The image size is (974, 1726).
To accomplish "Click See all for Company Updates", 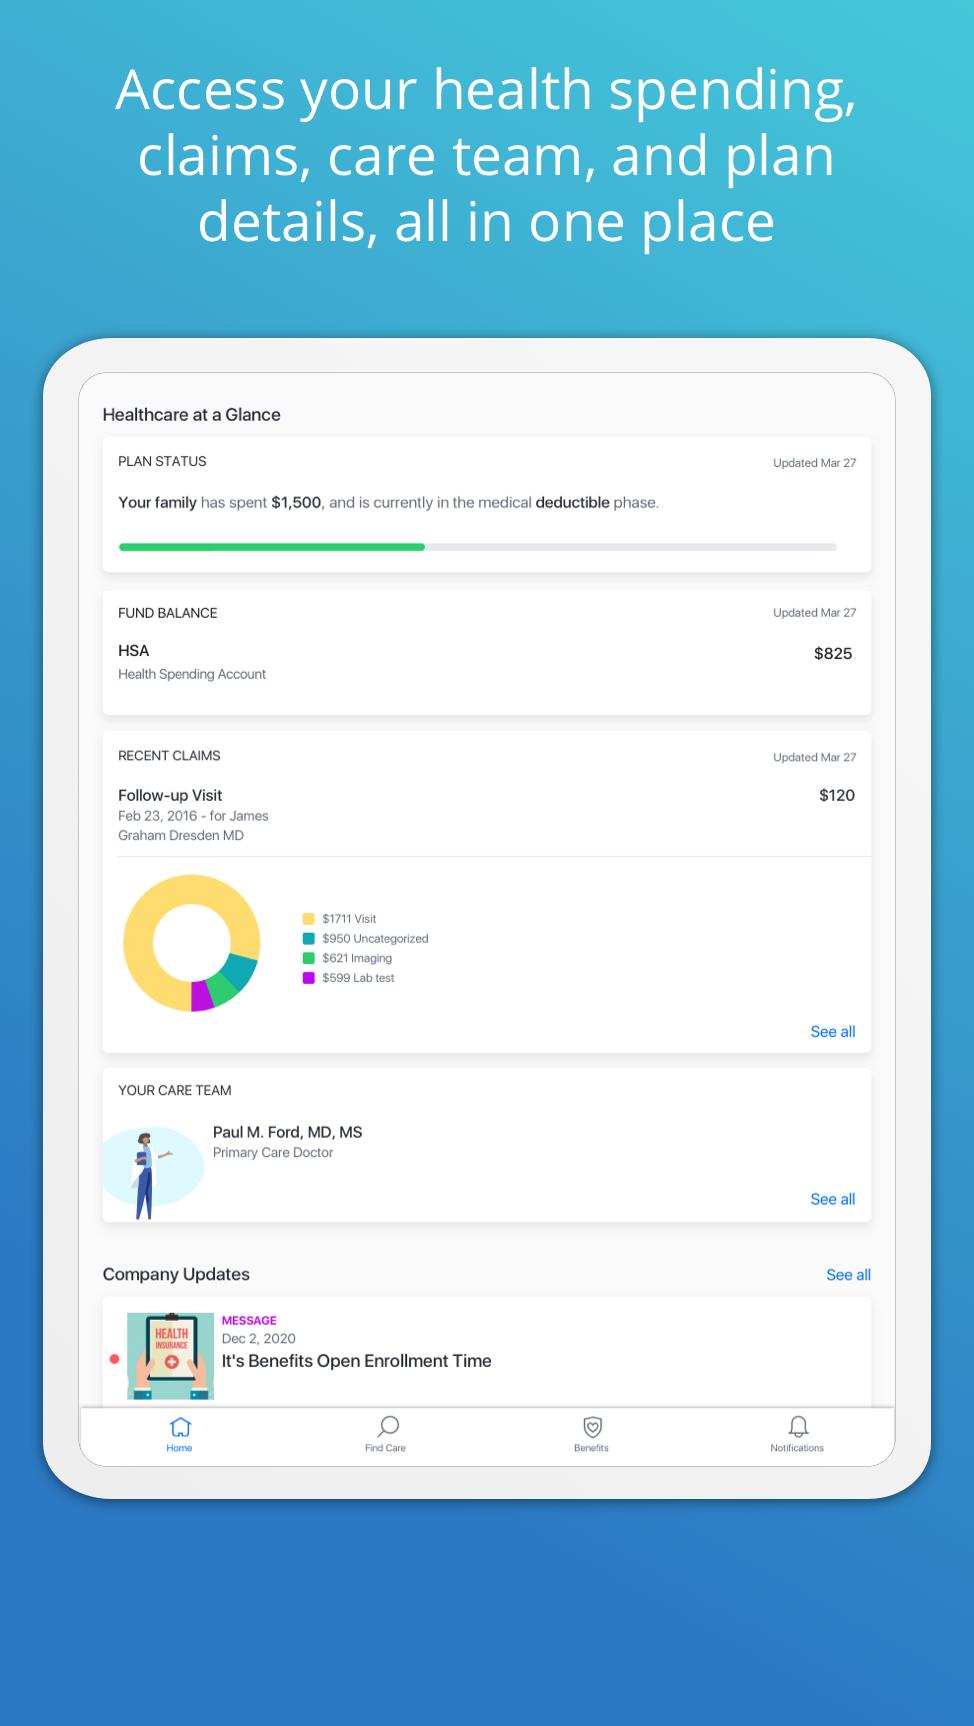I will [x=848, y=1275].
